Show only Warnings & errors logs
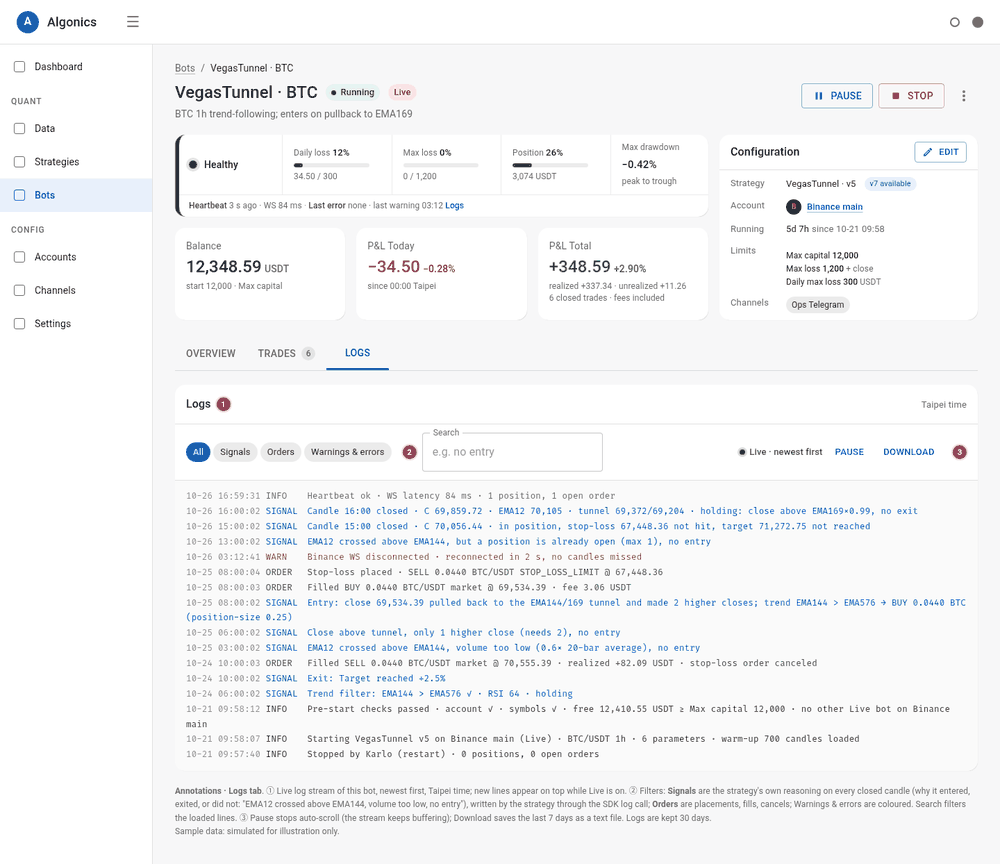 pos(348,452)
